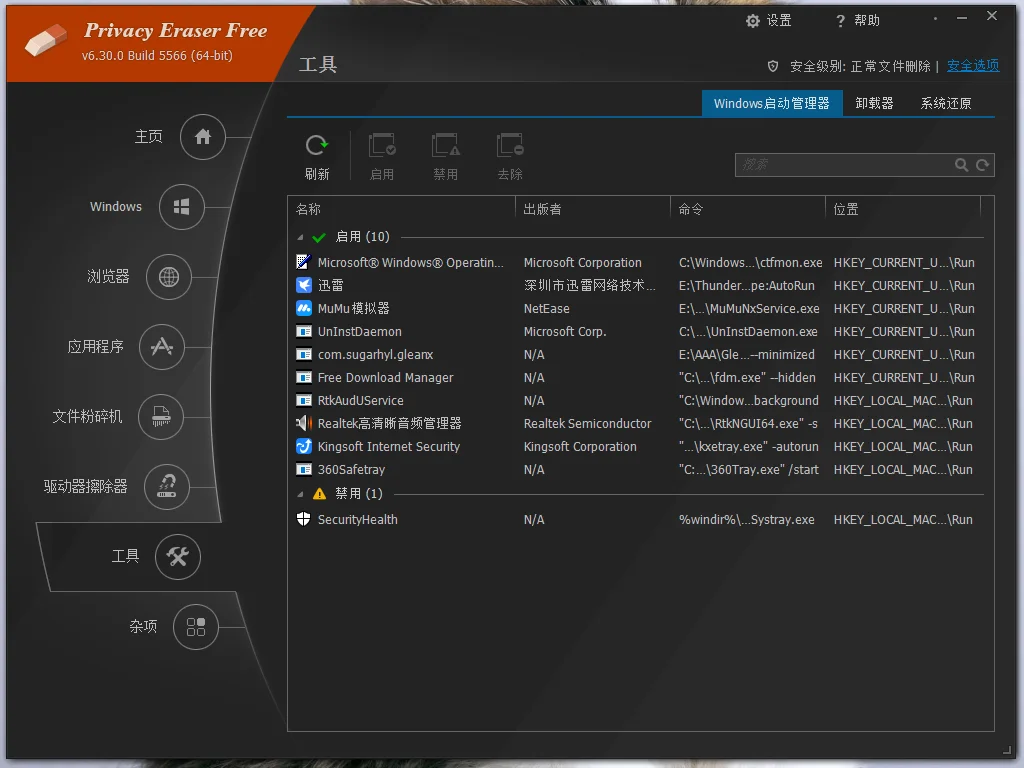Open 帮助 help text button
The image size is (1024, 768).
[867, 21]
